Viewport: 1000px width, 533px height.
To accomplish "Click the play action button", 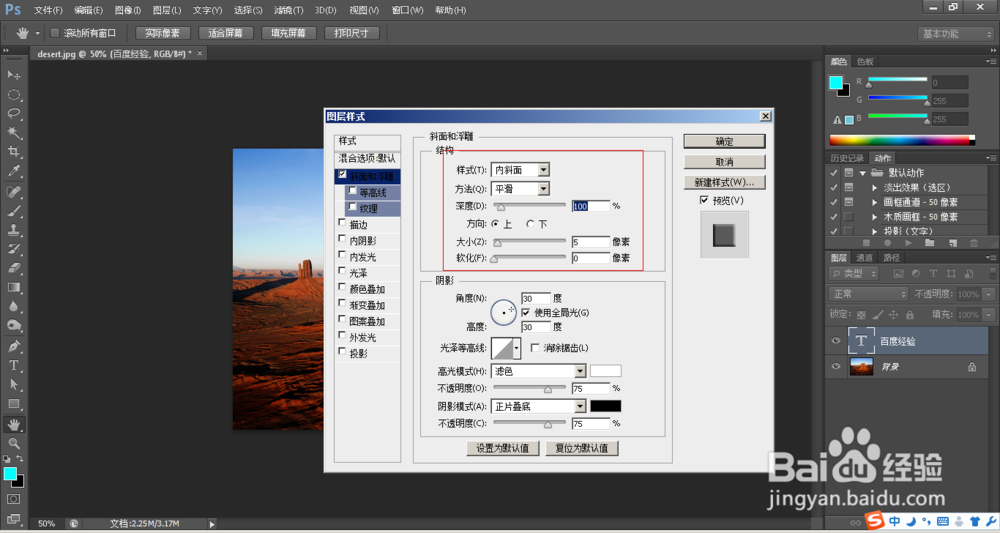I will (909, 243).
